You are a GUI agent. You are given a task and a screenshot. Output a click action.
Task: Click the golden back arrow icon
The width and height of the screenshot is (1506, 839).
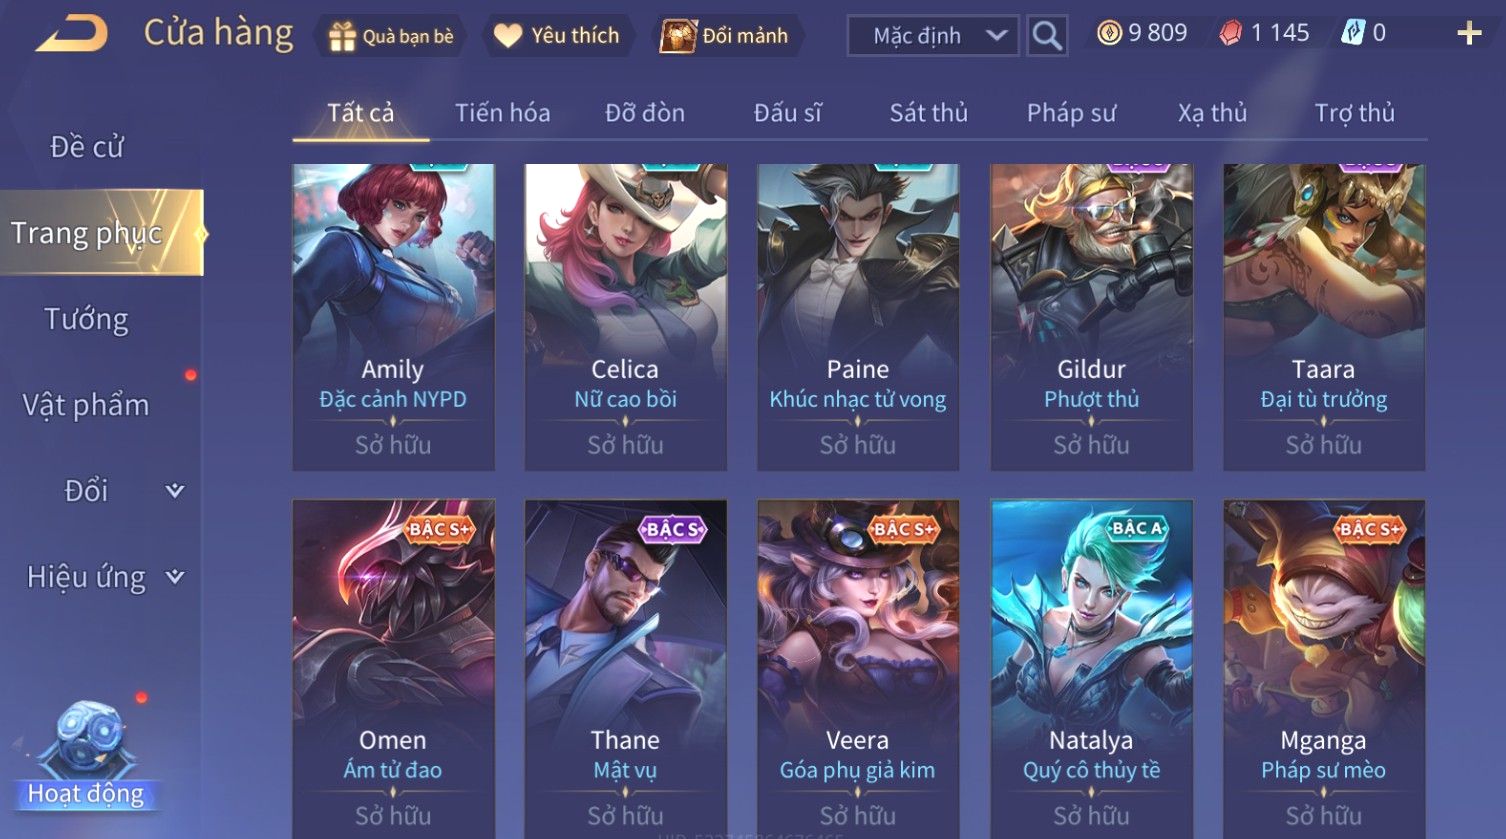tap(72, 35)
